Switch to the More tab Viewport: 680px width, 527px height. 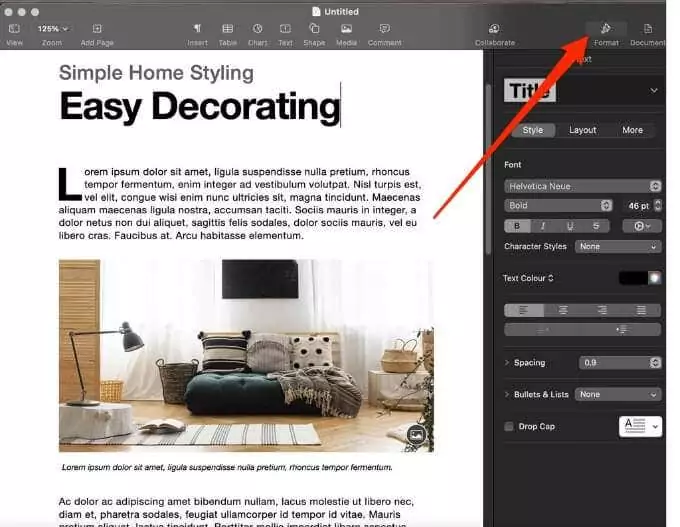point(632,130)
